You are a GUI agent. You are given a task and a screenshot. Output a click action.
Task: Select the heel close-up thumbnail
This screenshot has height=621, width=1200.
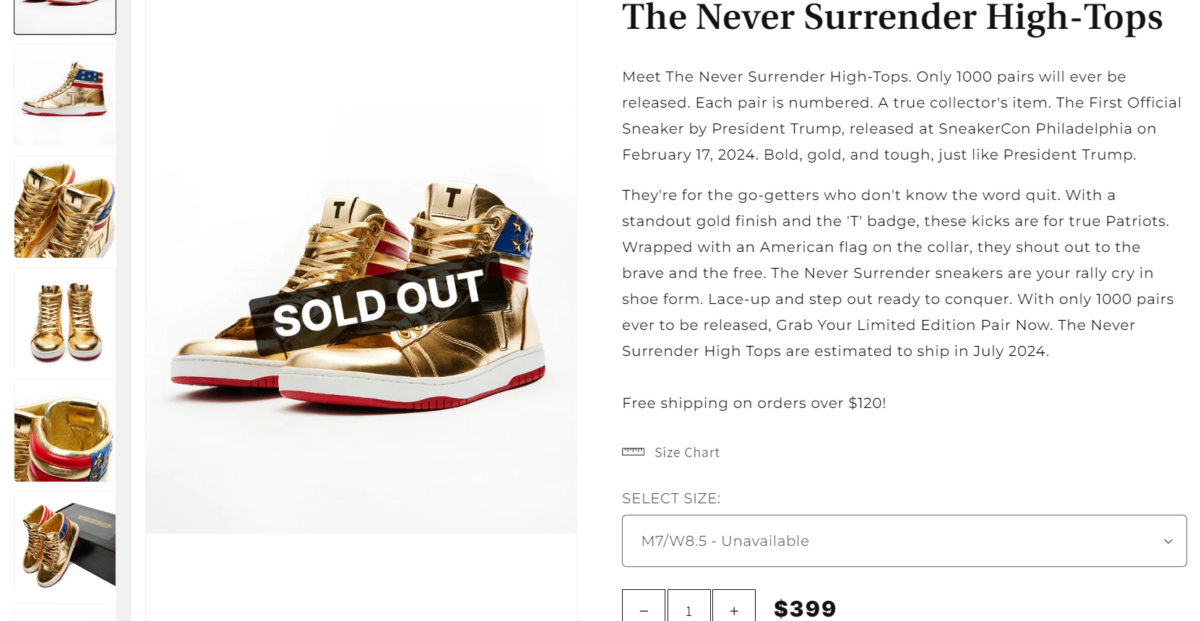point(65,431)
